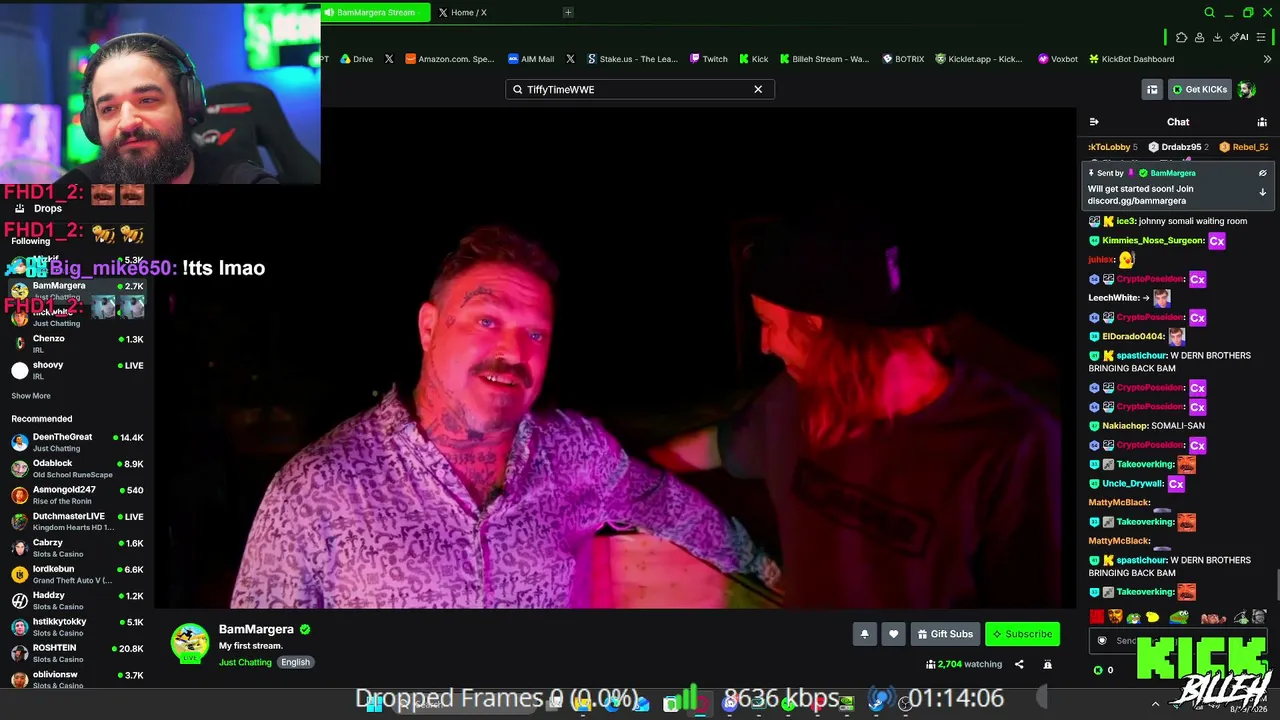This screenshot has height=720, width=1280.
Task: Open Cabrzy recommended channel
Action: coord(77,548)
